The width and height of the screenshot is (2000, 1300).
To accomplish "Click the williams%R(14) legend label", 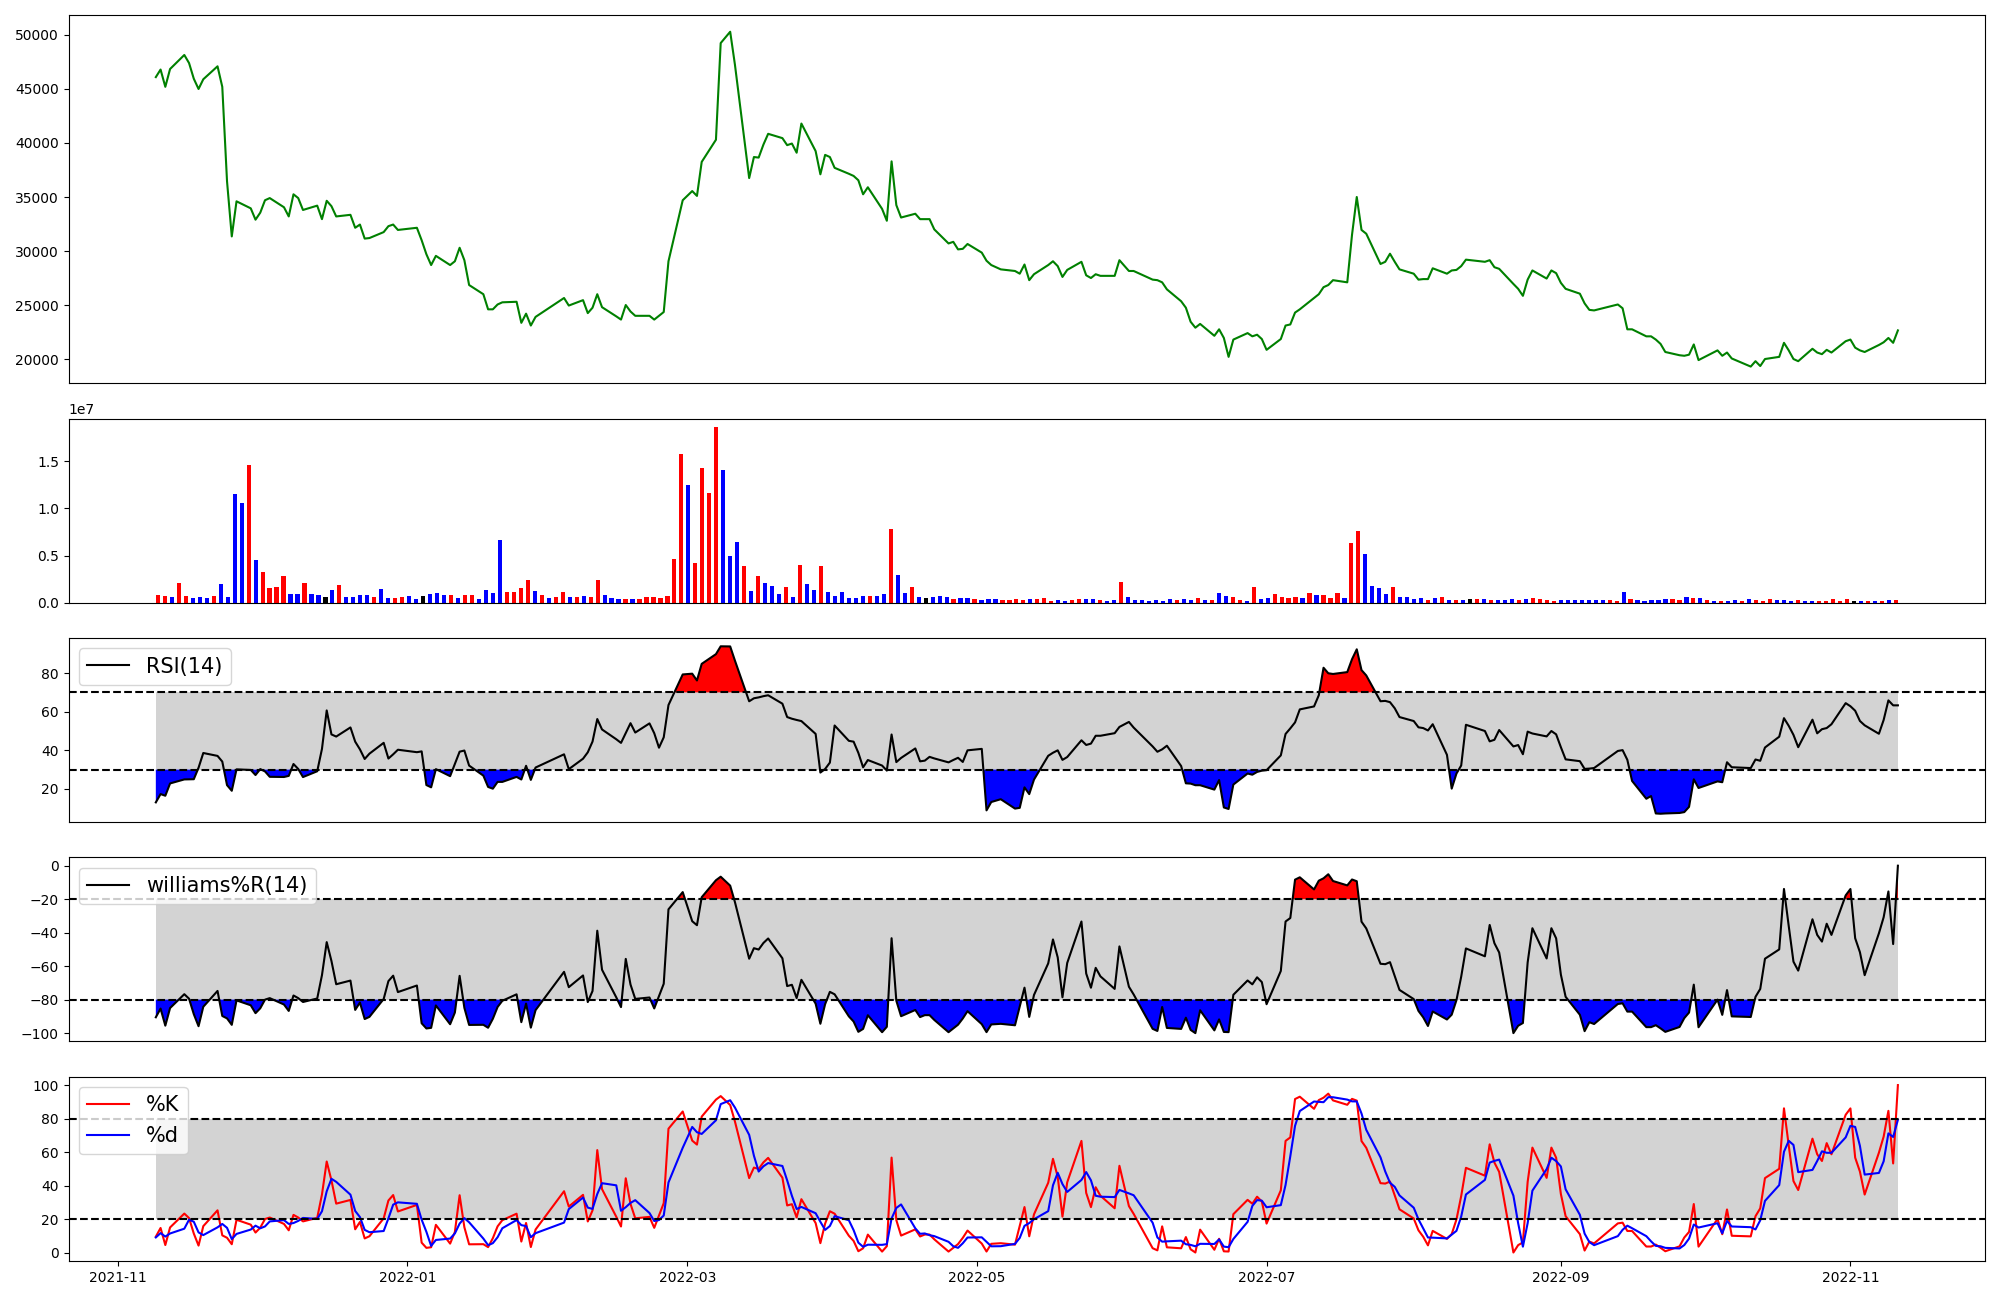I will [x=227, y=885].
